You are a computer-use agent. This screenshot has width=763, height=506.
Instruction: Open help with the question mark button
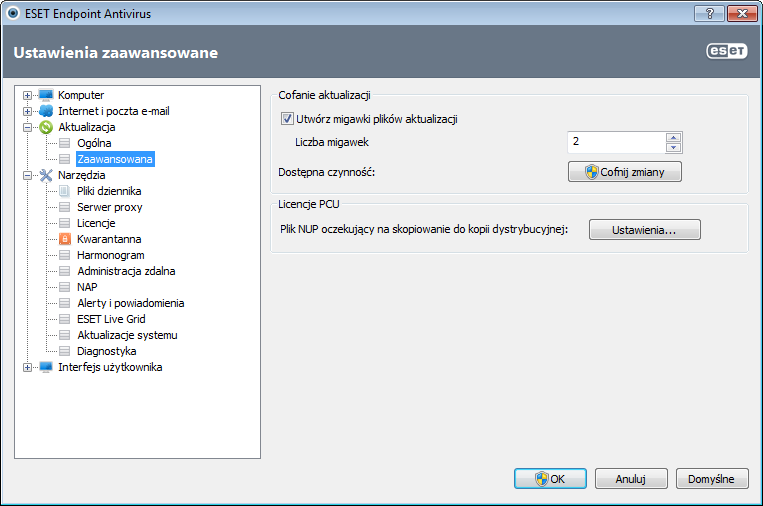click(x=709, y=14)
